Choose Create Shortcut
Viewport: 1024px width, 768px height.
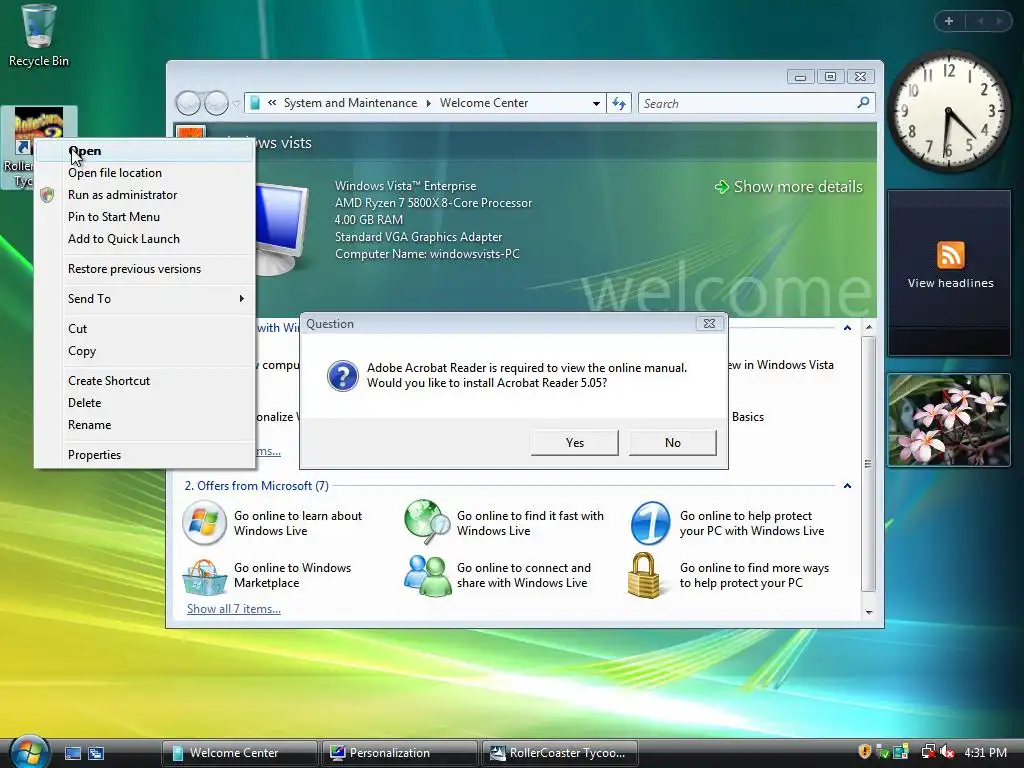click(x=144, y=381)
